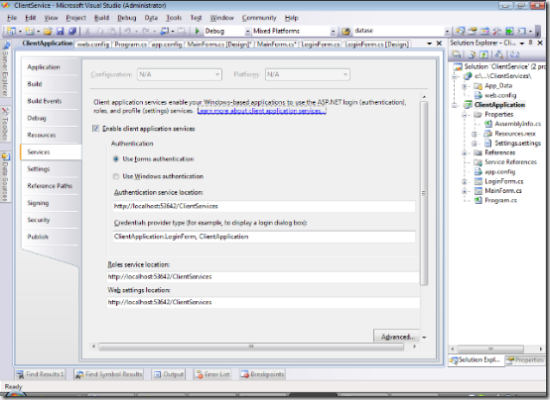The height and width of the screenshot is (400, 550).
Task: Open the Object Browser toolbar icon
Action: tap(485, 31)
